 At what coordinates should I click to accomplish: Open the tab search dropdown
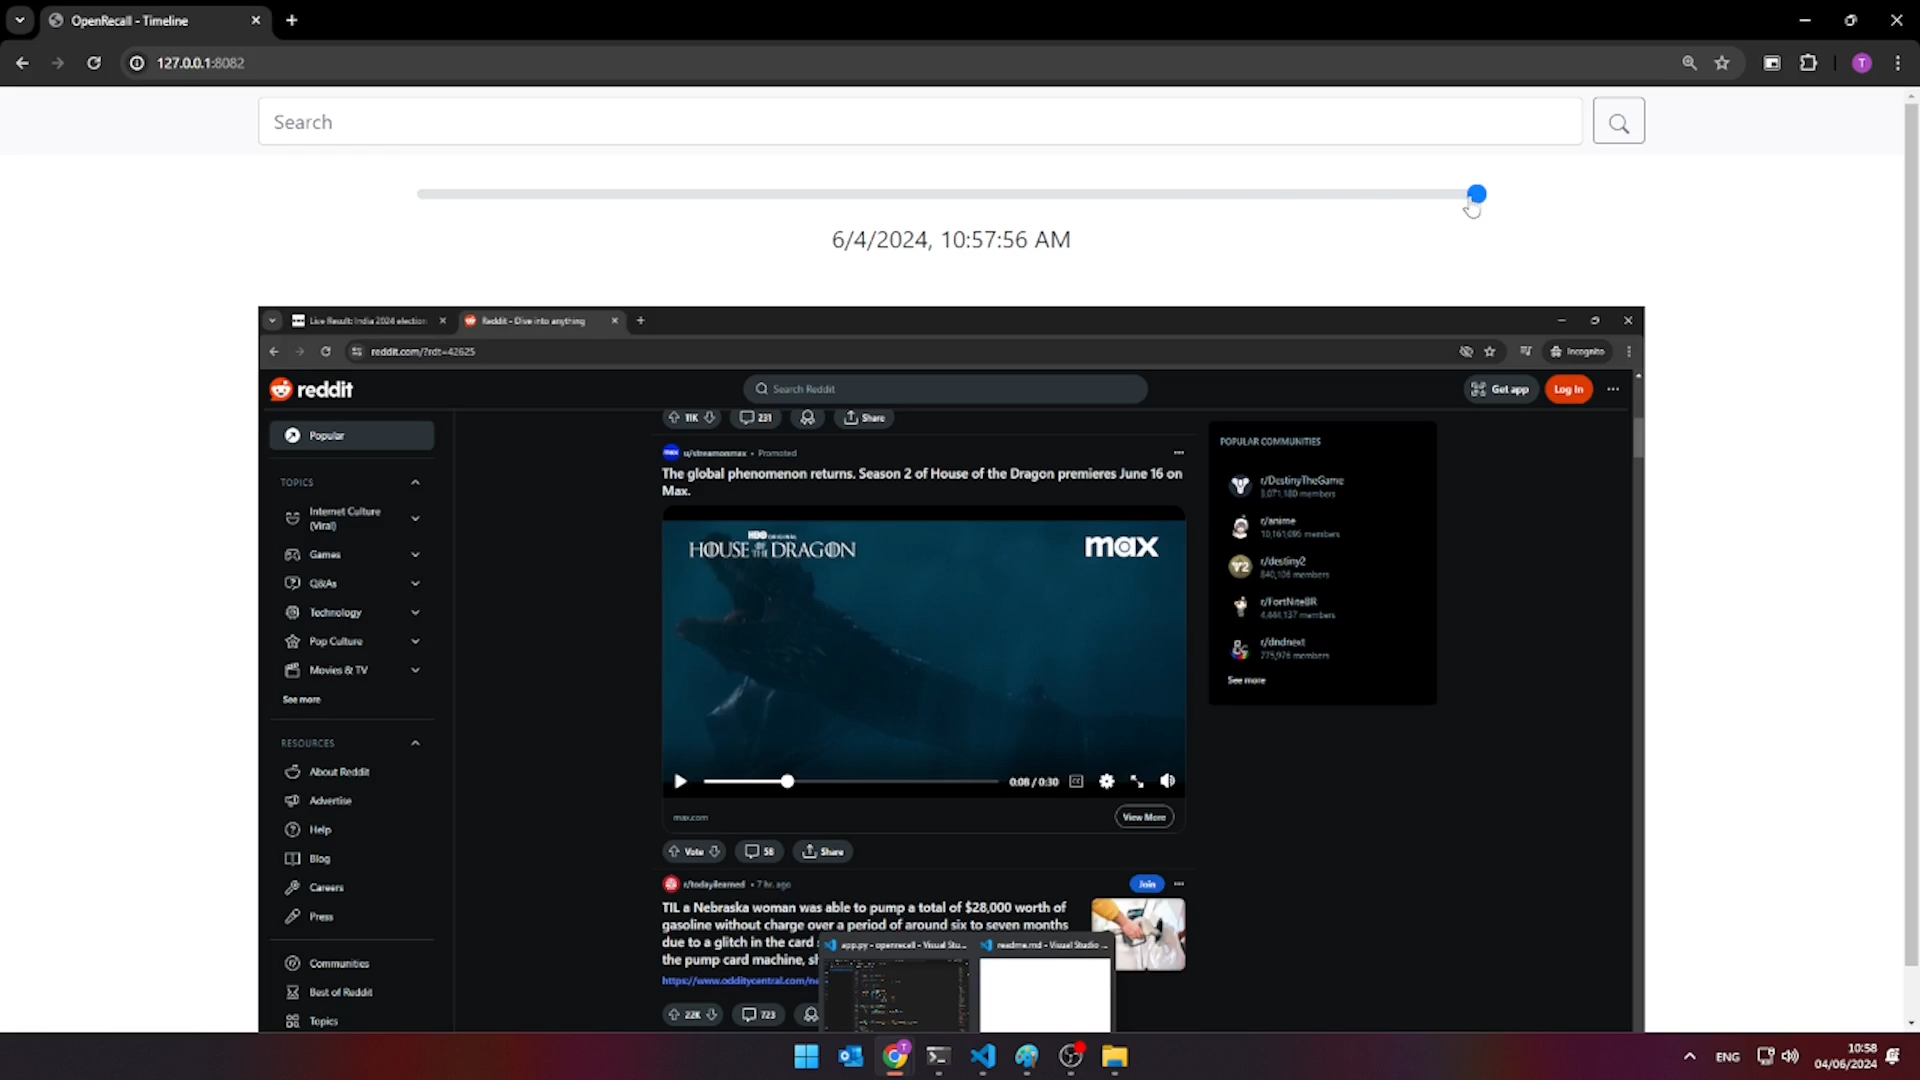coord(20,20)
